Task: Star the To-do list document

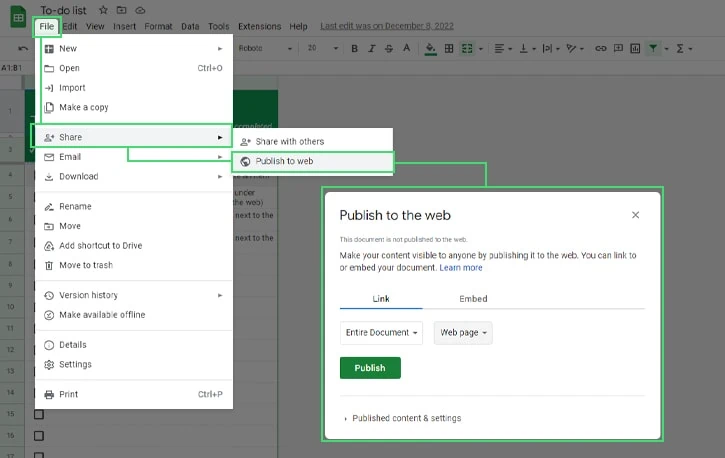Action: point(104,10)
